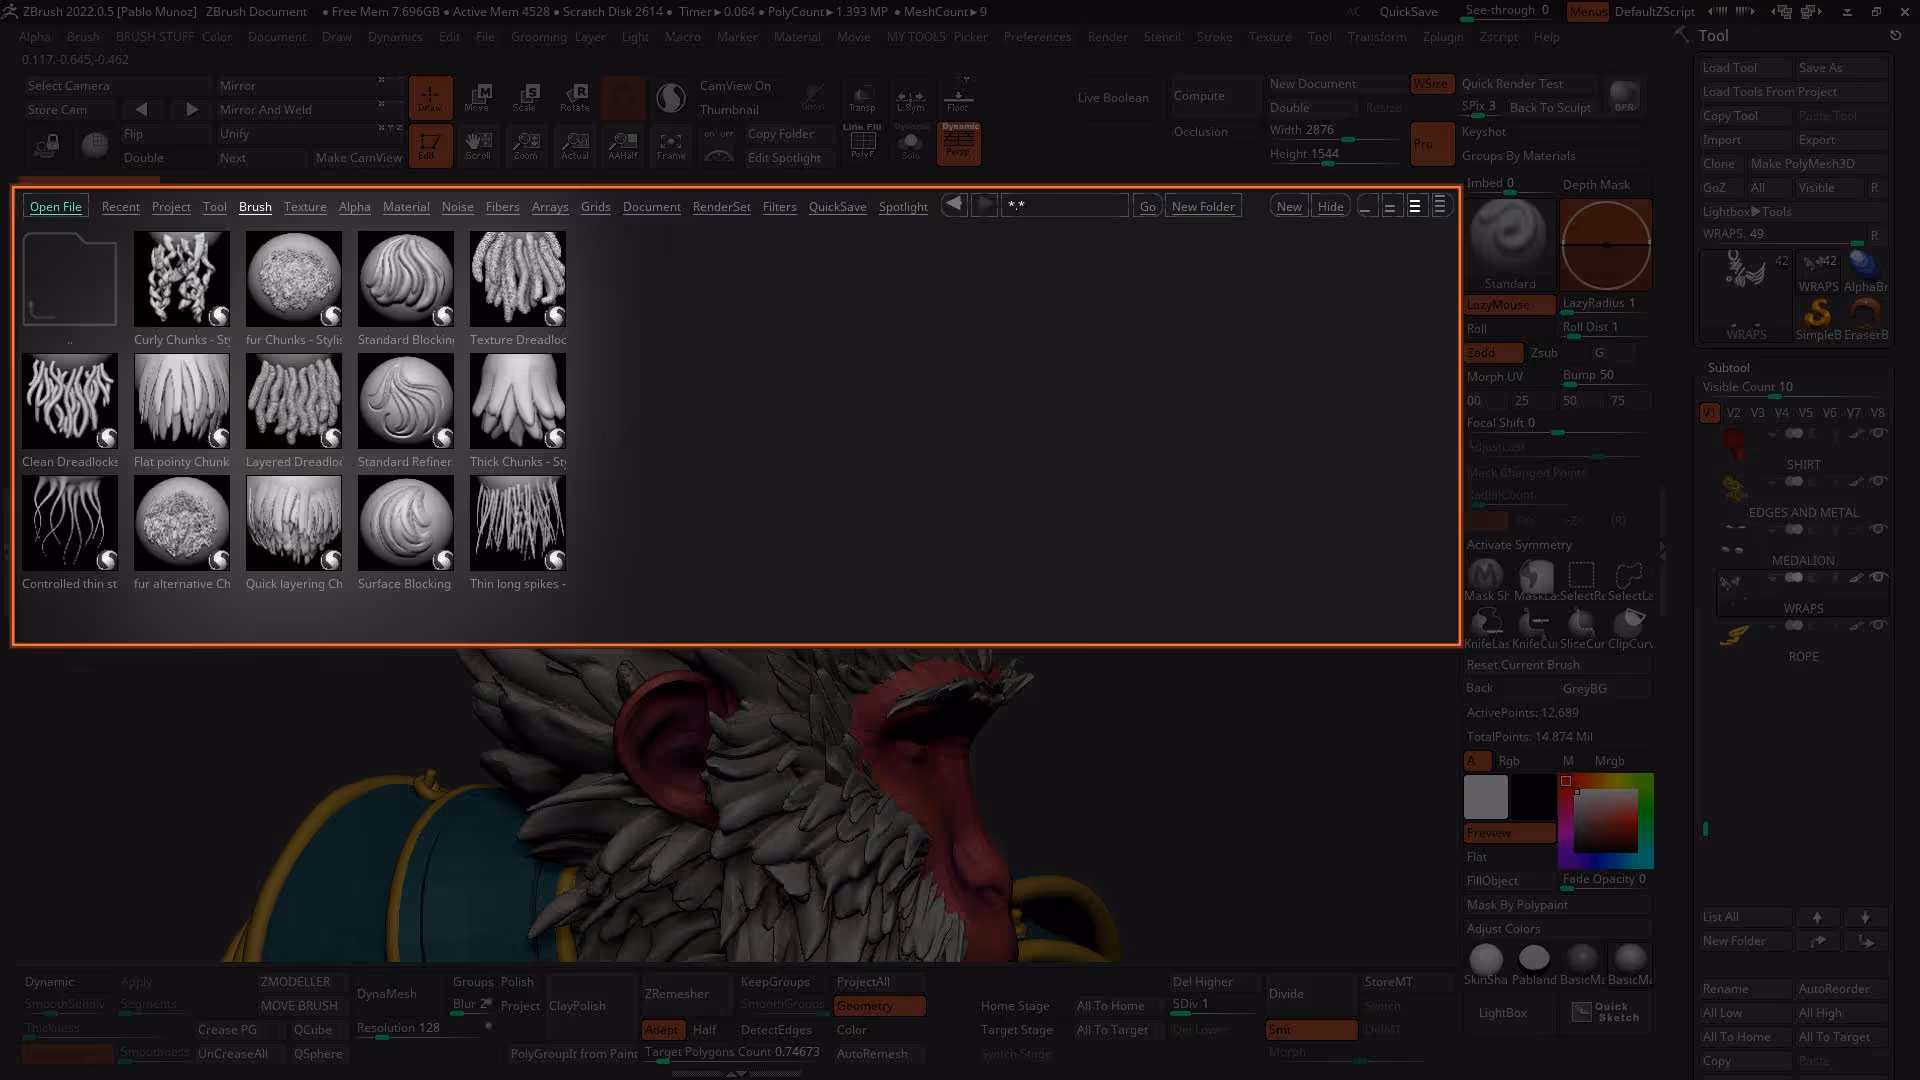The width and height of the screenshot is (1920, 1080).
Task: Click the QuickSave button
Action: [x=1408, y=12]
